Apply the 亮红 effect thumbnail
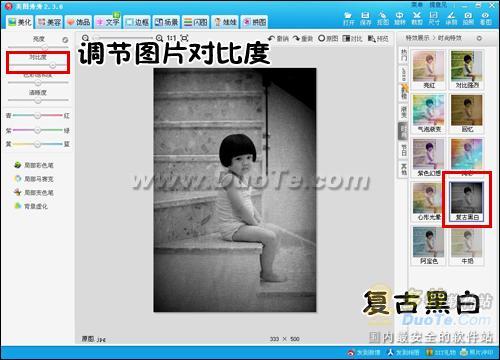This screenshot has height=360, width=500. coord(428,69)
